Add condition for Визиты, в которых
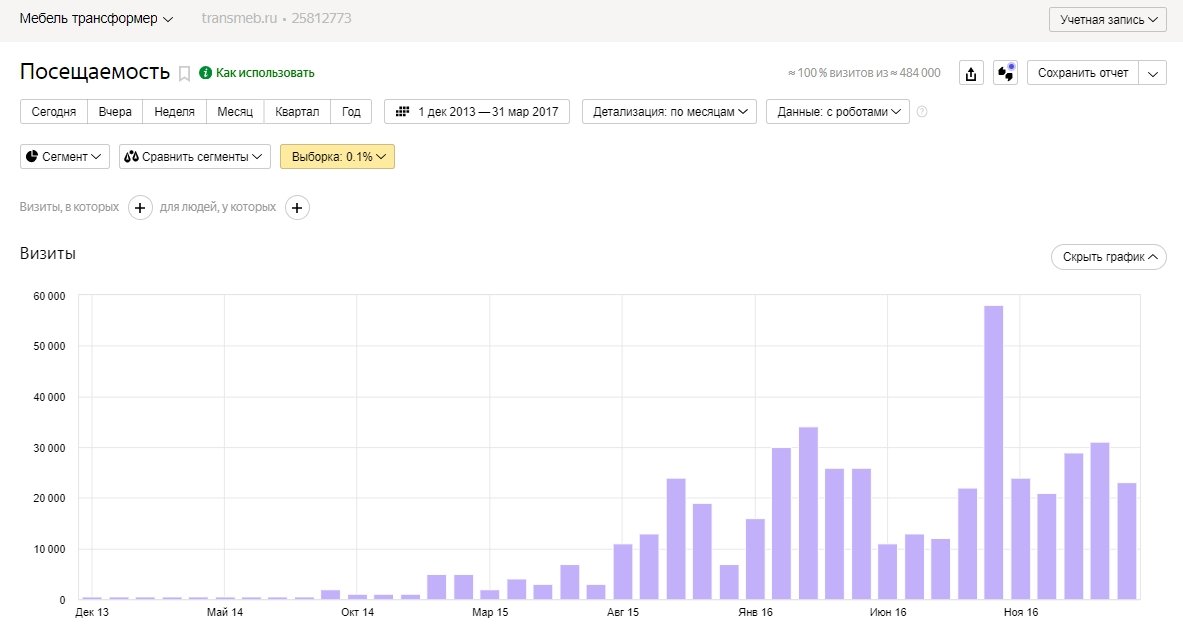This screenshot has width=1183, height=638. (x=140, y=207)
